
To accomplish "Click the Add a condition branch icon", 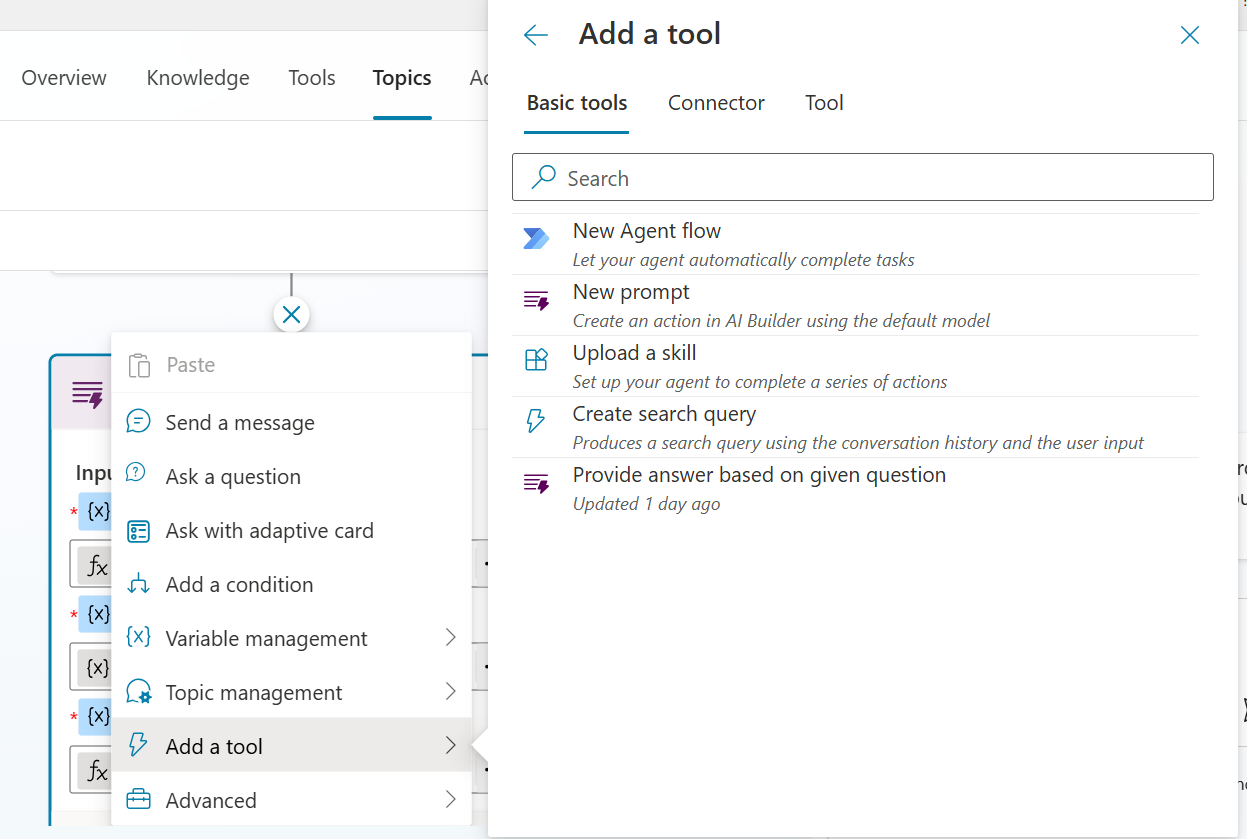I will 139,585.
